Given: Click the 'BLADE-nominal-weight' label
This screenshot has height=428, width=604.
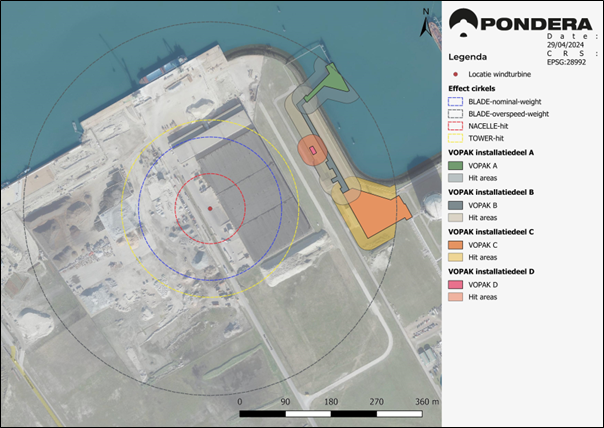Looking at the screenshot, I should 505,102.
